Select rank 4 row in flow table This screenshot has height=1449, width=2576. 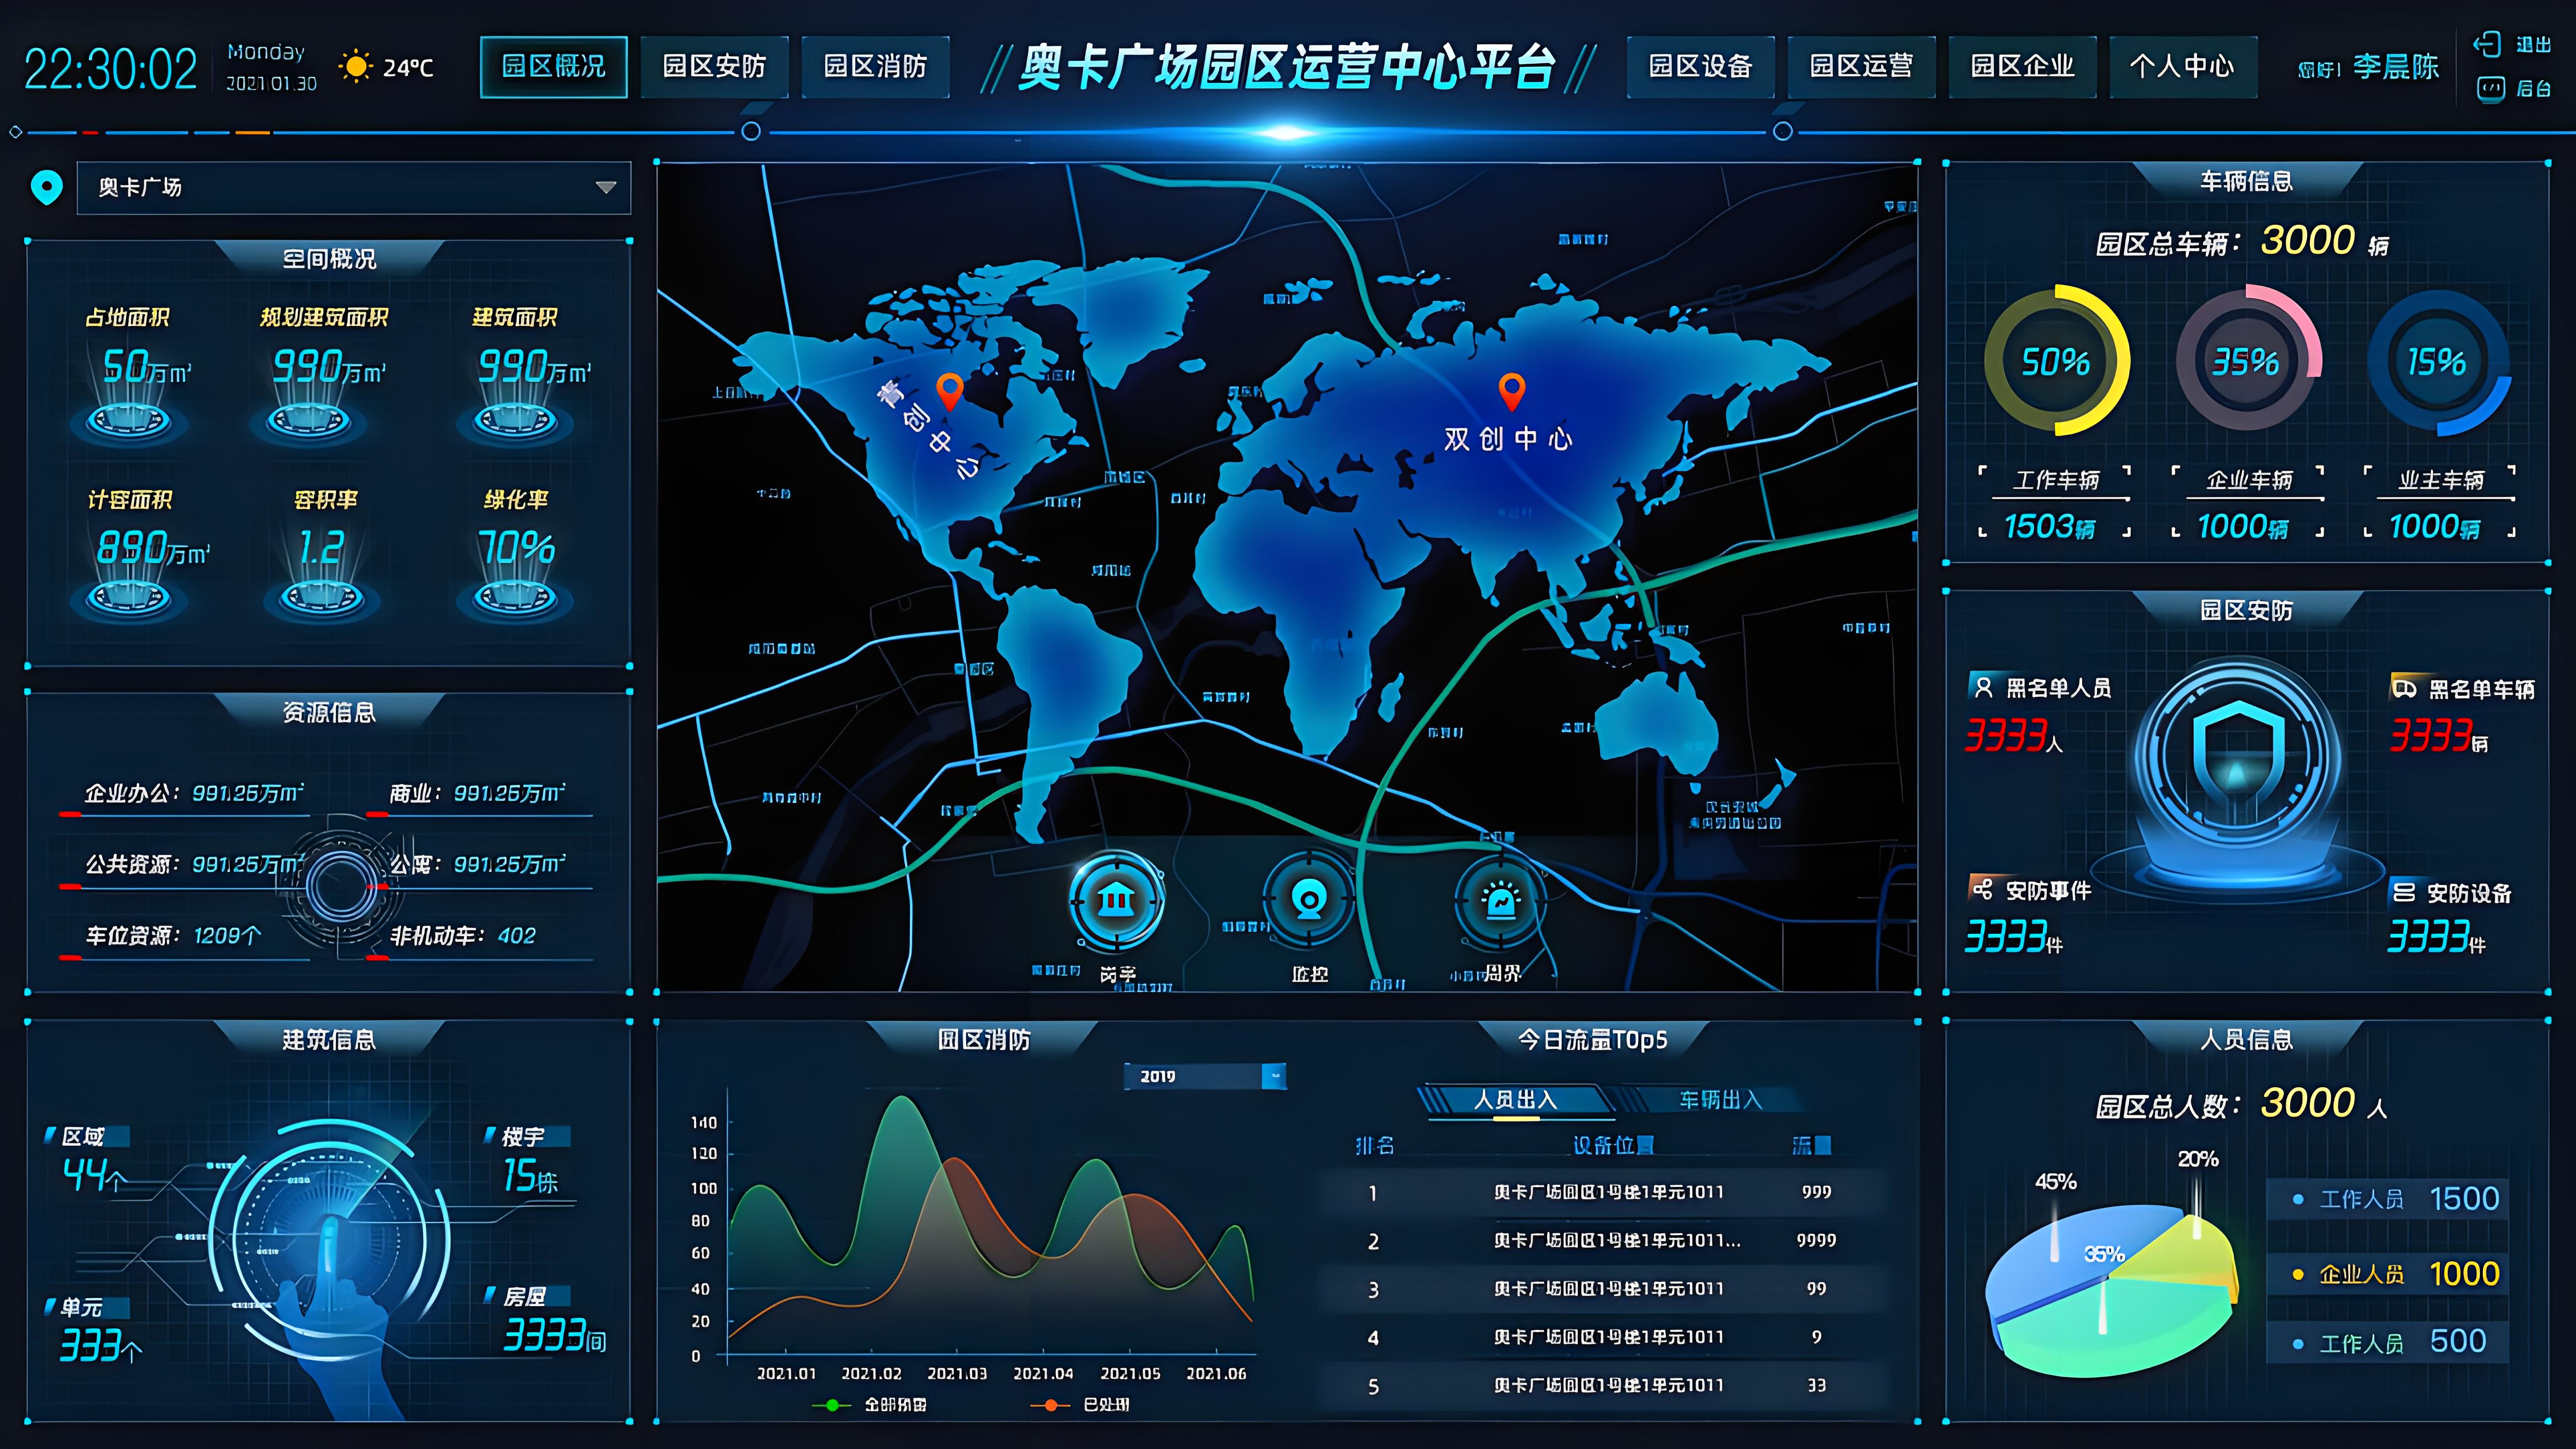(x=1603, y=1337)
